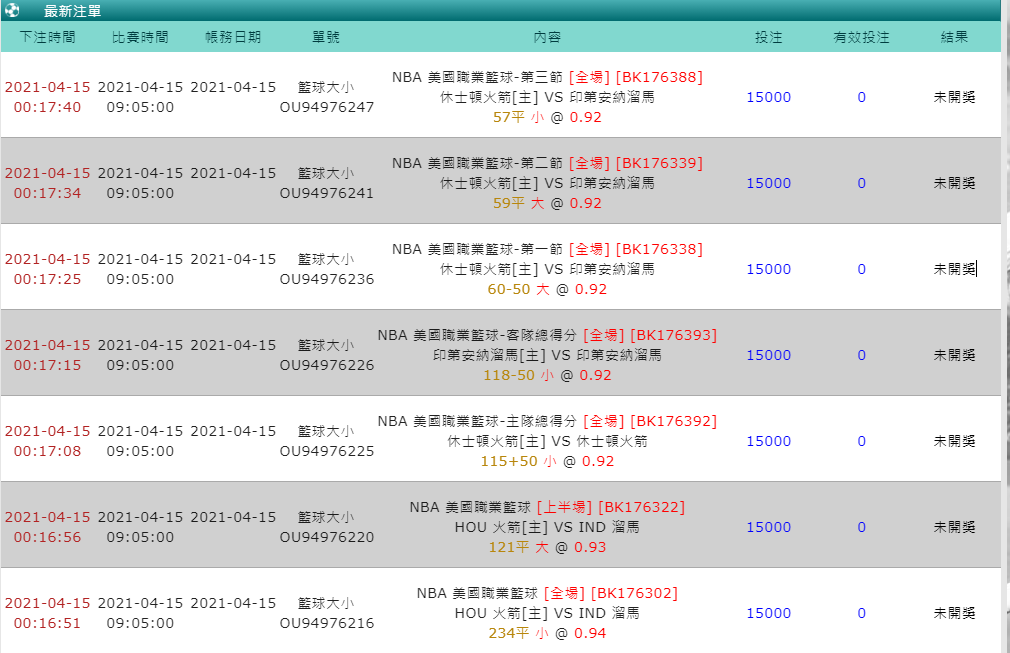Click match code [BK176388]

(659, 77)
